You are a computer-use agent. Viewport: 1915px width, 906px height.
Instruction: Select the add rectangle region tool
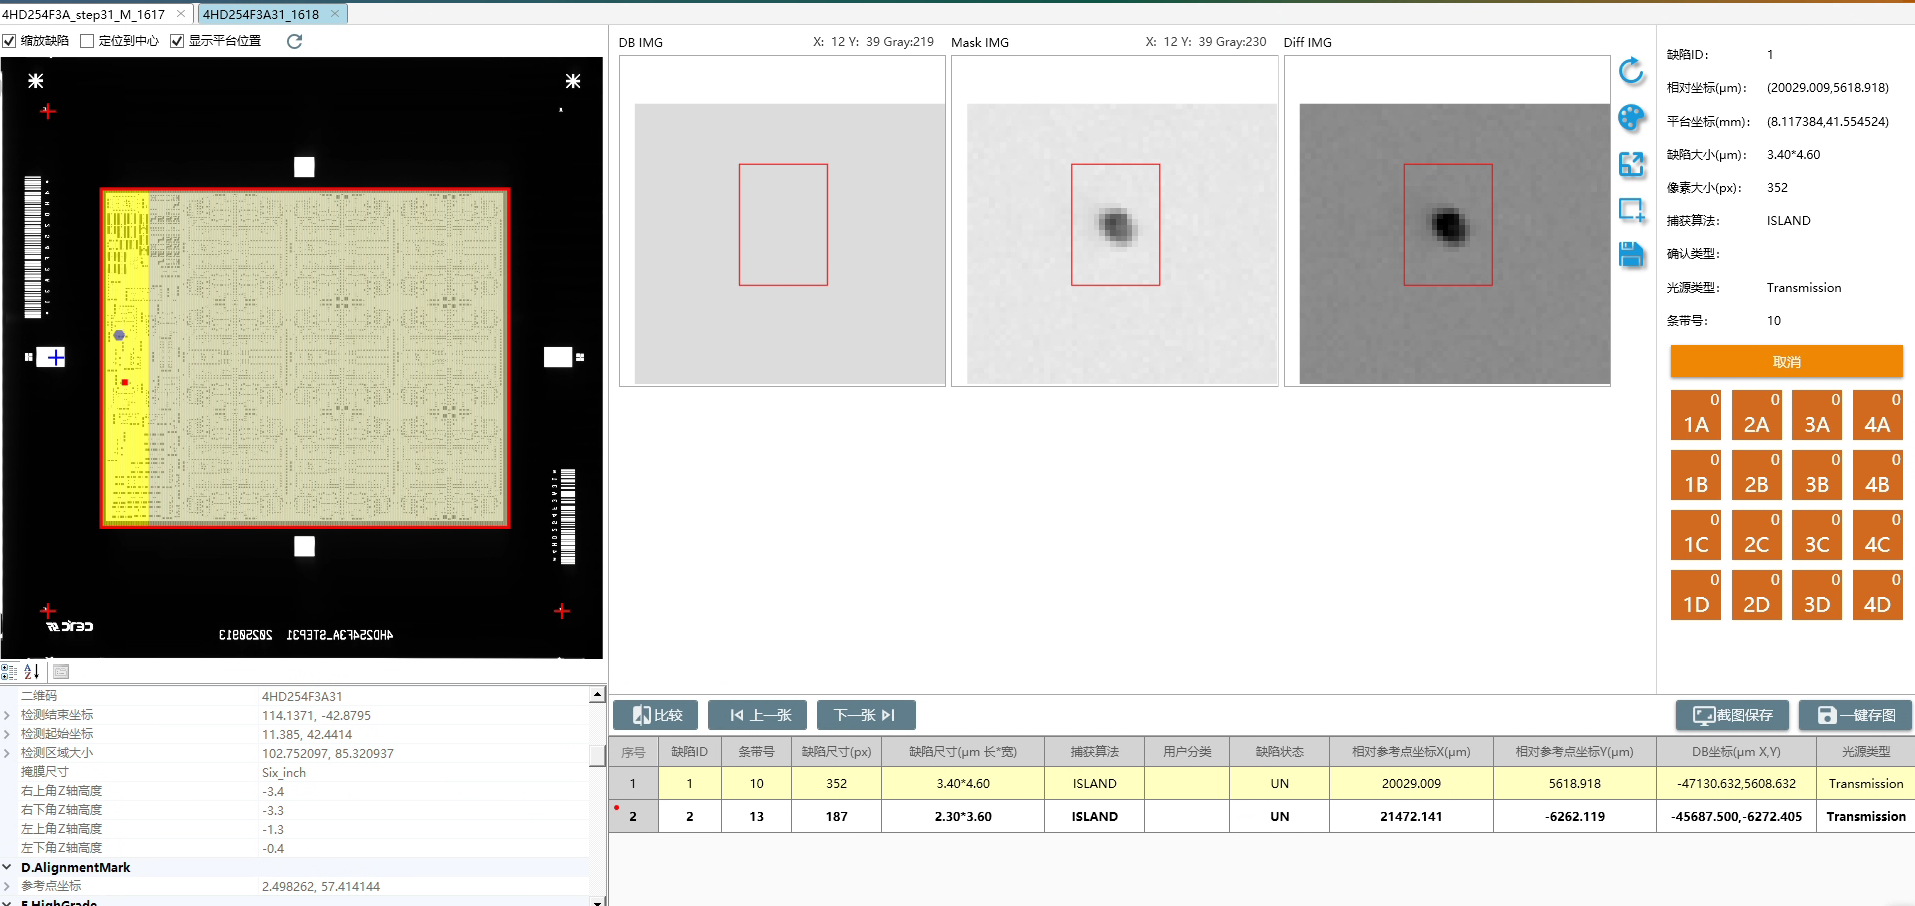click(1631, 210)
